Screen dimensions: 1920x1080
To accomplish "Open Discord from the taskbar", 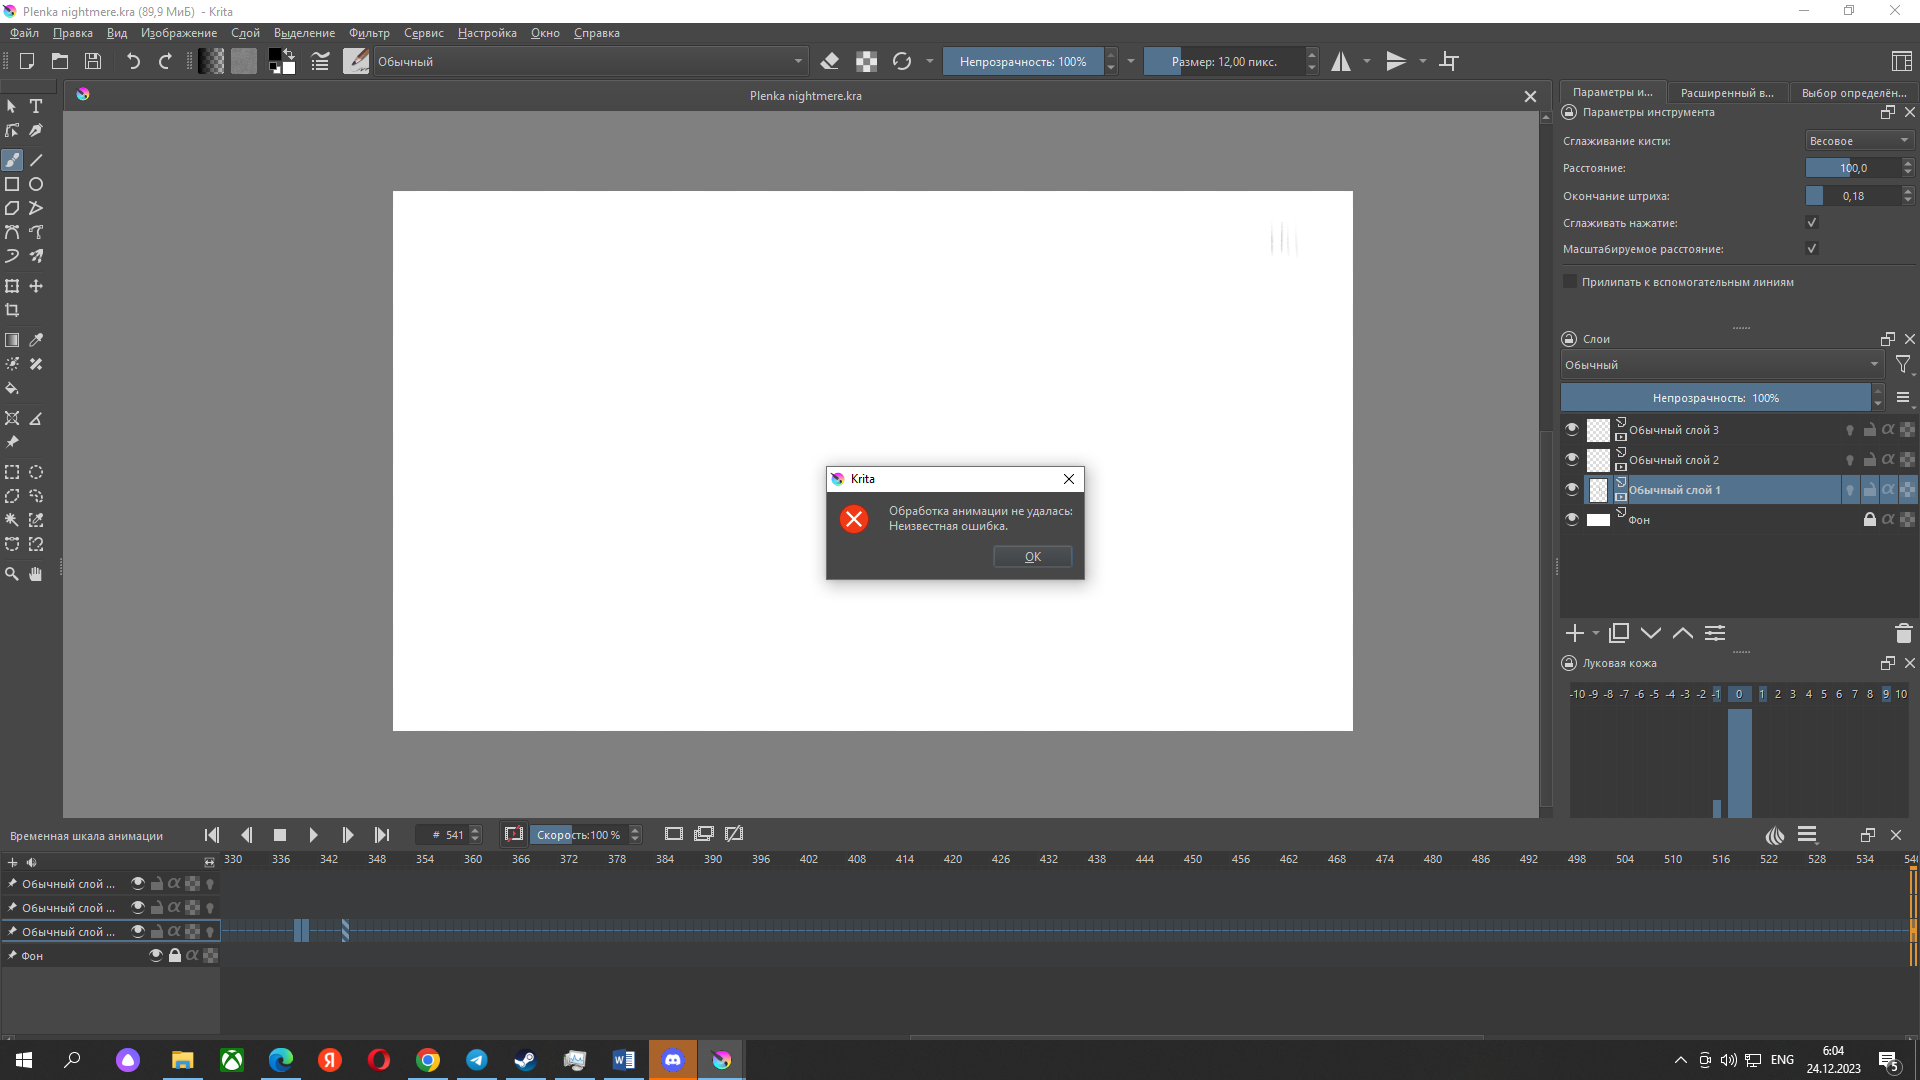I will tap(673, 1060).
